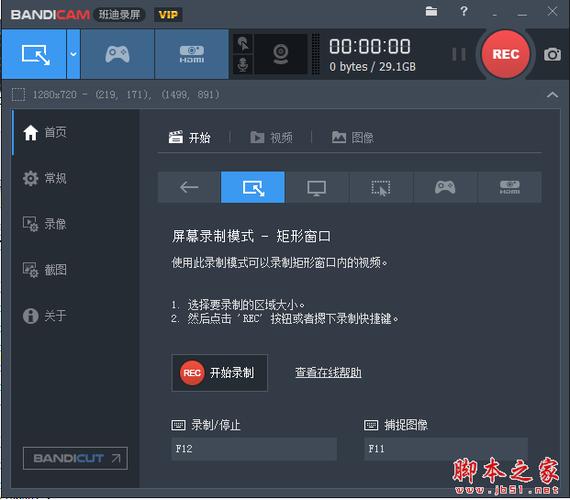The width and height of the screenshot is (570, 500).
Task: Open the 关于 about sidebar item
Action: [45, 316]
